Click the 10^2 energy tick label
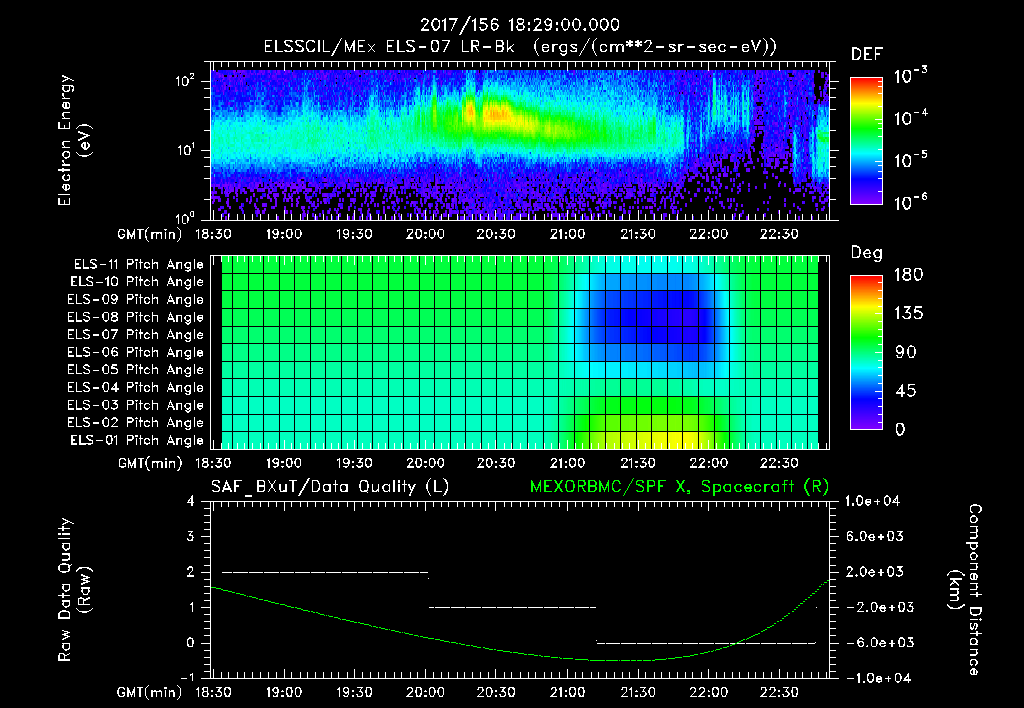 coord(185,81)
